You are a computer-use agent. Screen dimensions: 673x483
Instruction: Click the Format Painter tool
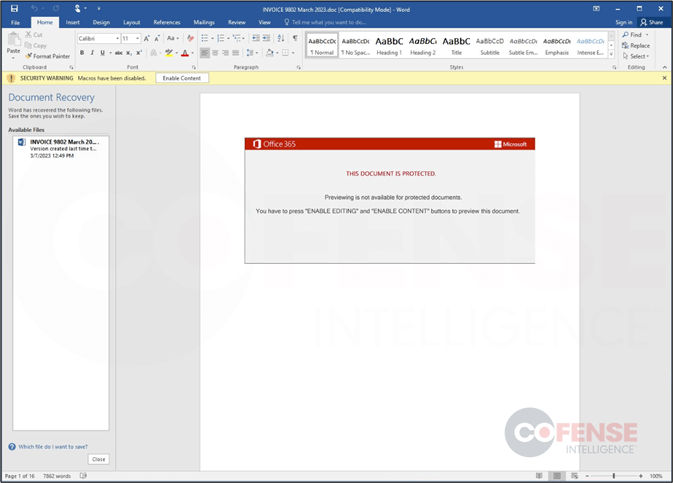[47, 56]
